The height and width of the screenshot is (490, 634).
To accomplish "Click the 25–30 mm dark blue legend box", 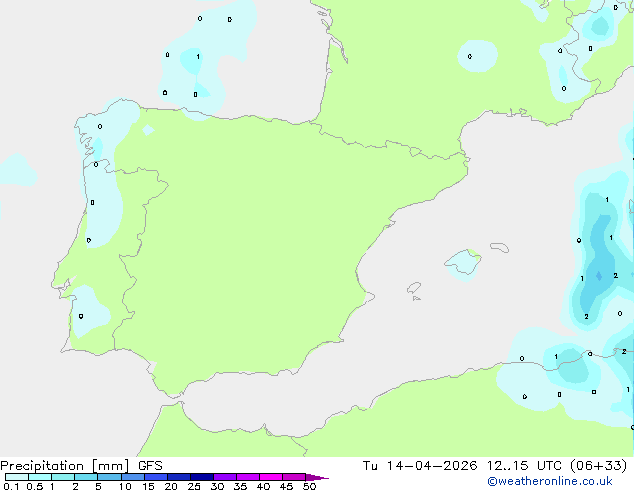I will pyautogui.click(x=201, y=477).
